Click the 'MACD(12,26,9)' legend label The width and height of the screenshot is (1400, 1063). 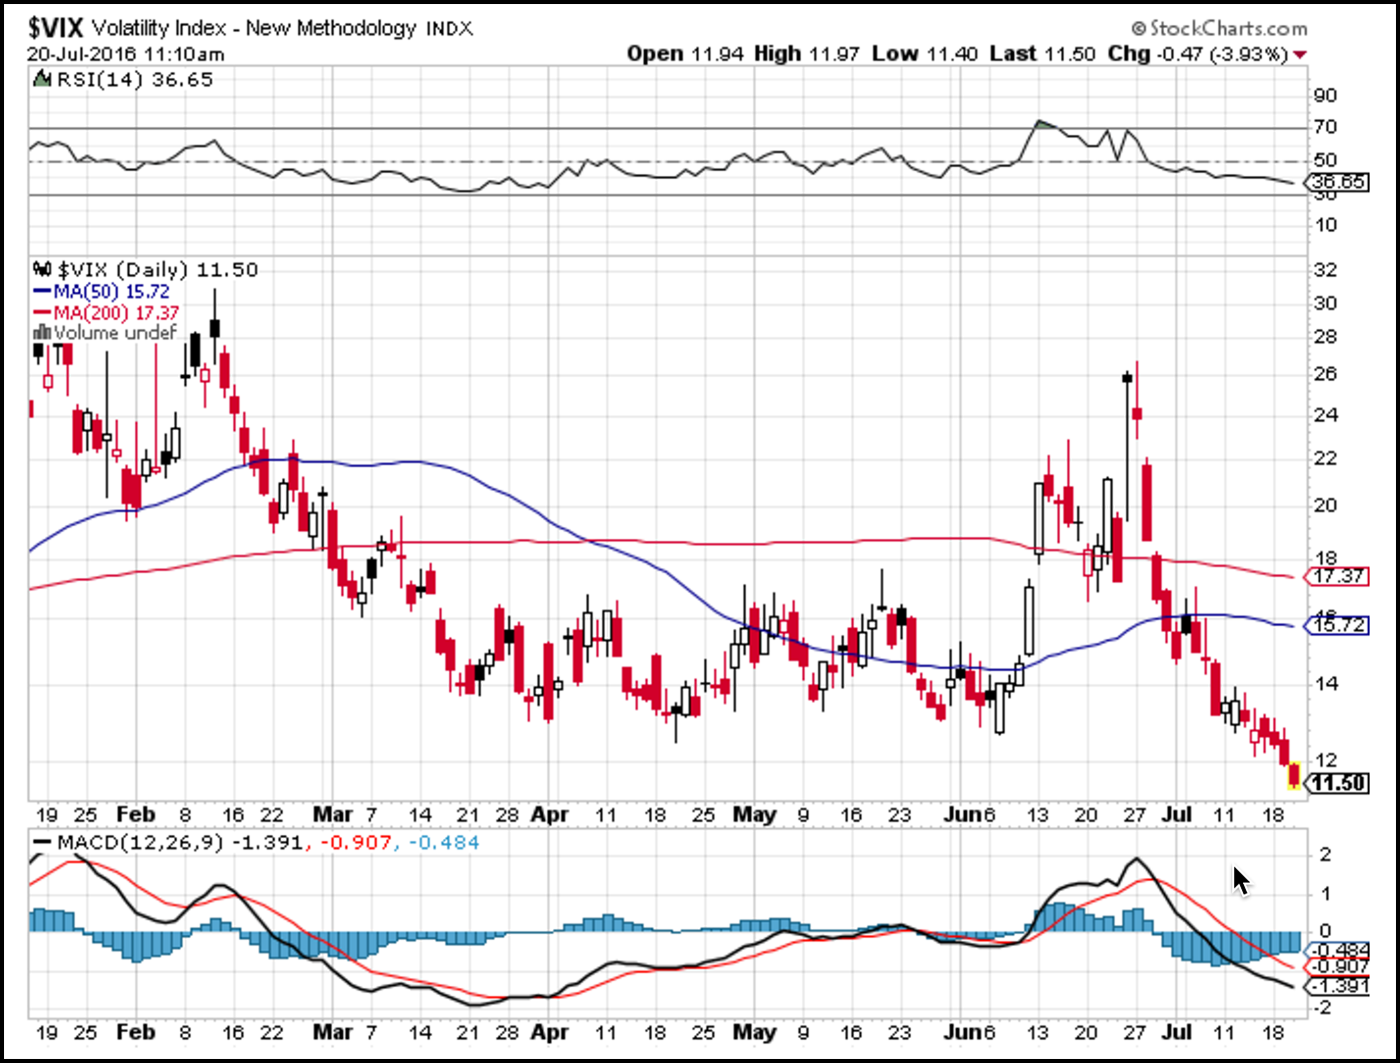pos(140,842)
